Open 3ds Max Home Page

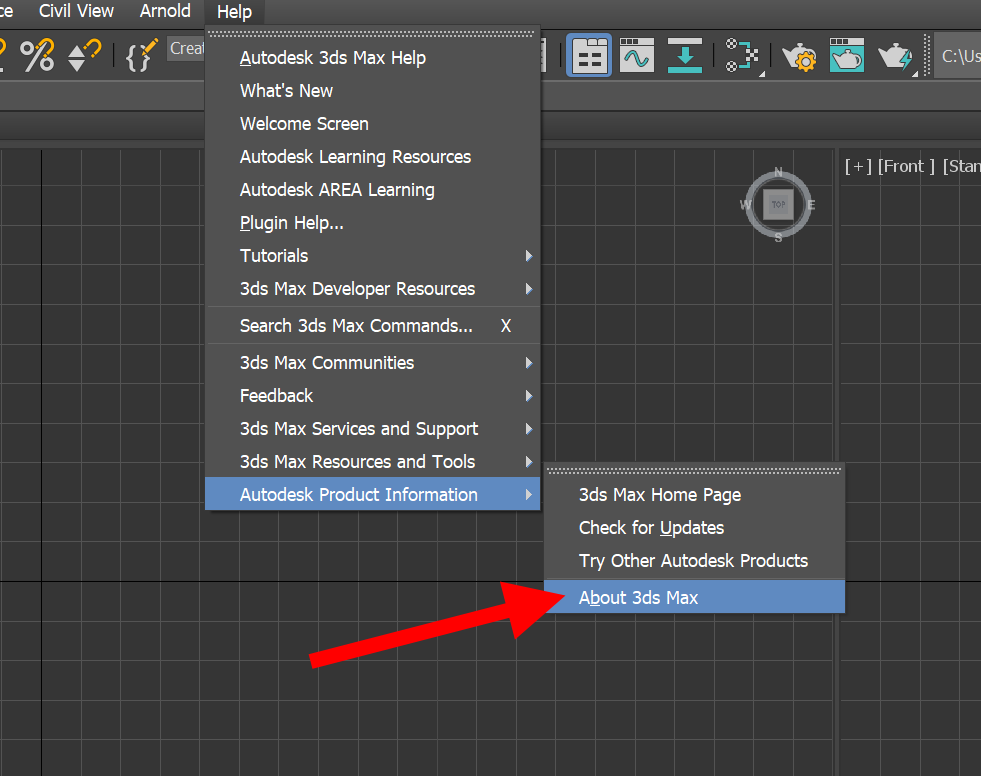point(694,494)
